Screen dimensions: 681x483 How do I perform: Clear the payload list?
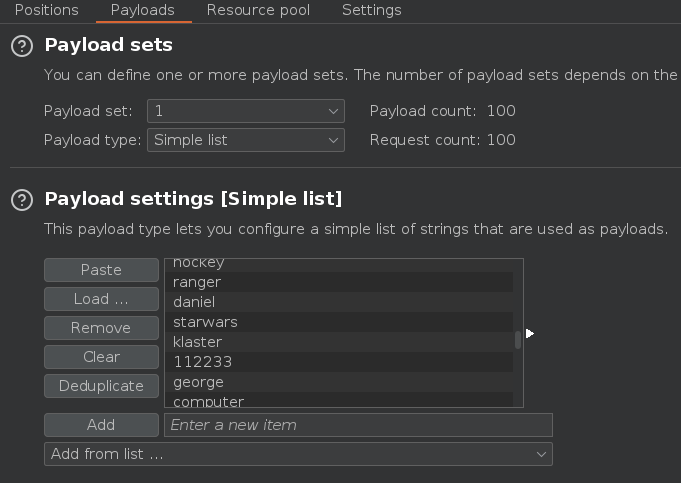pyautogui.click(x=101, y=357)
